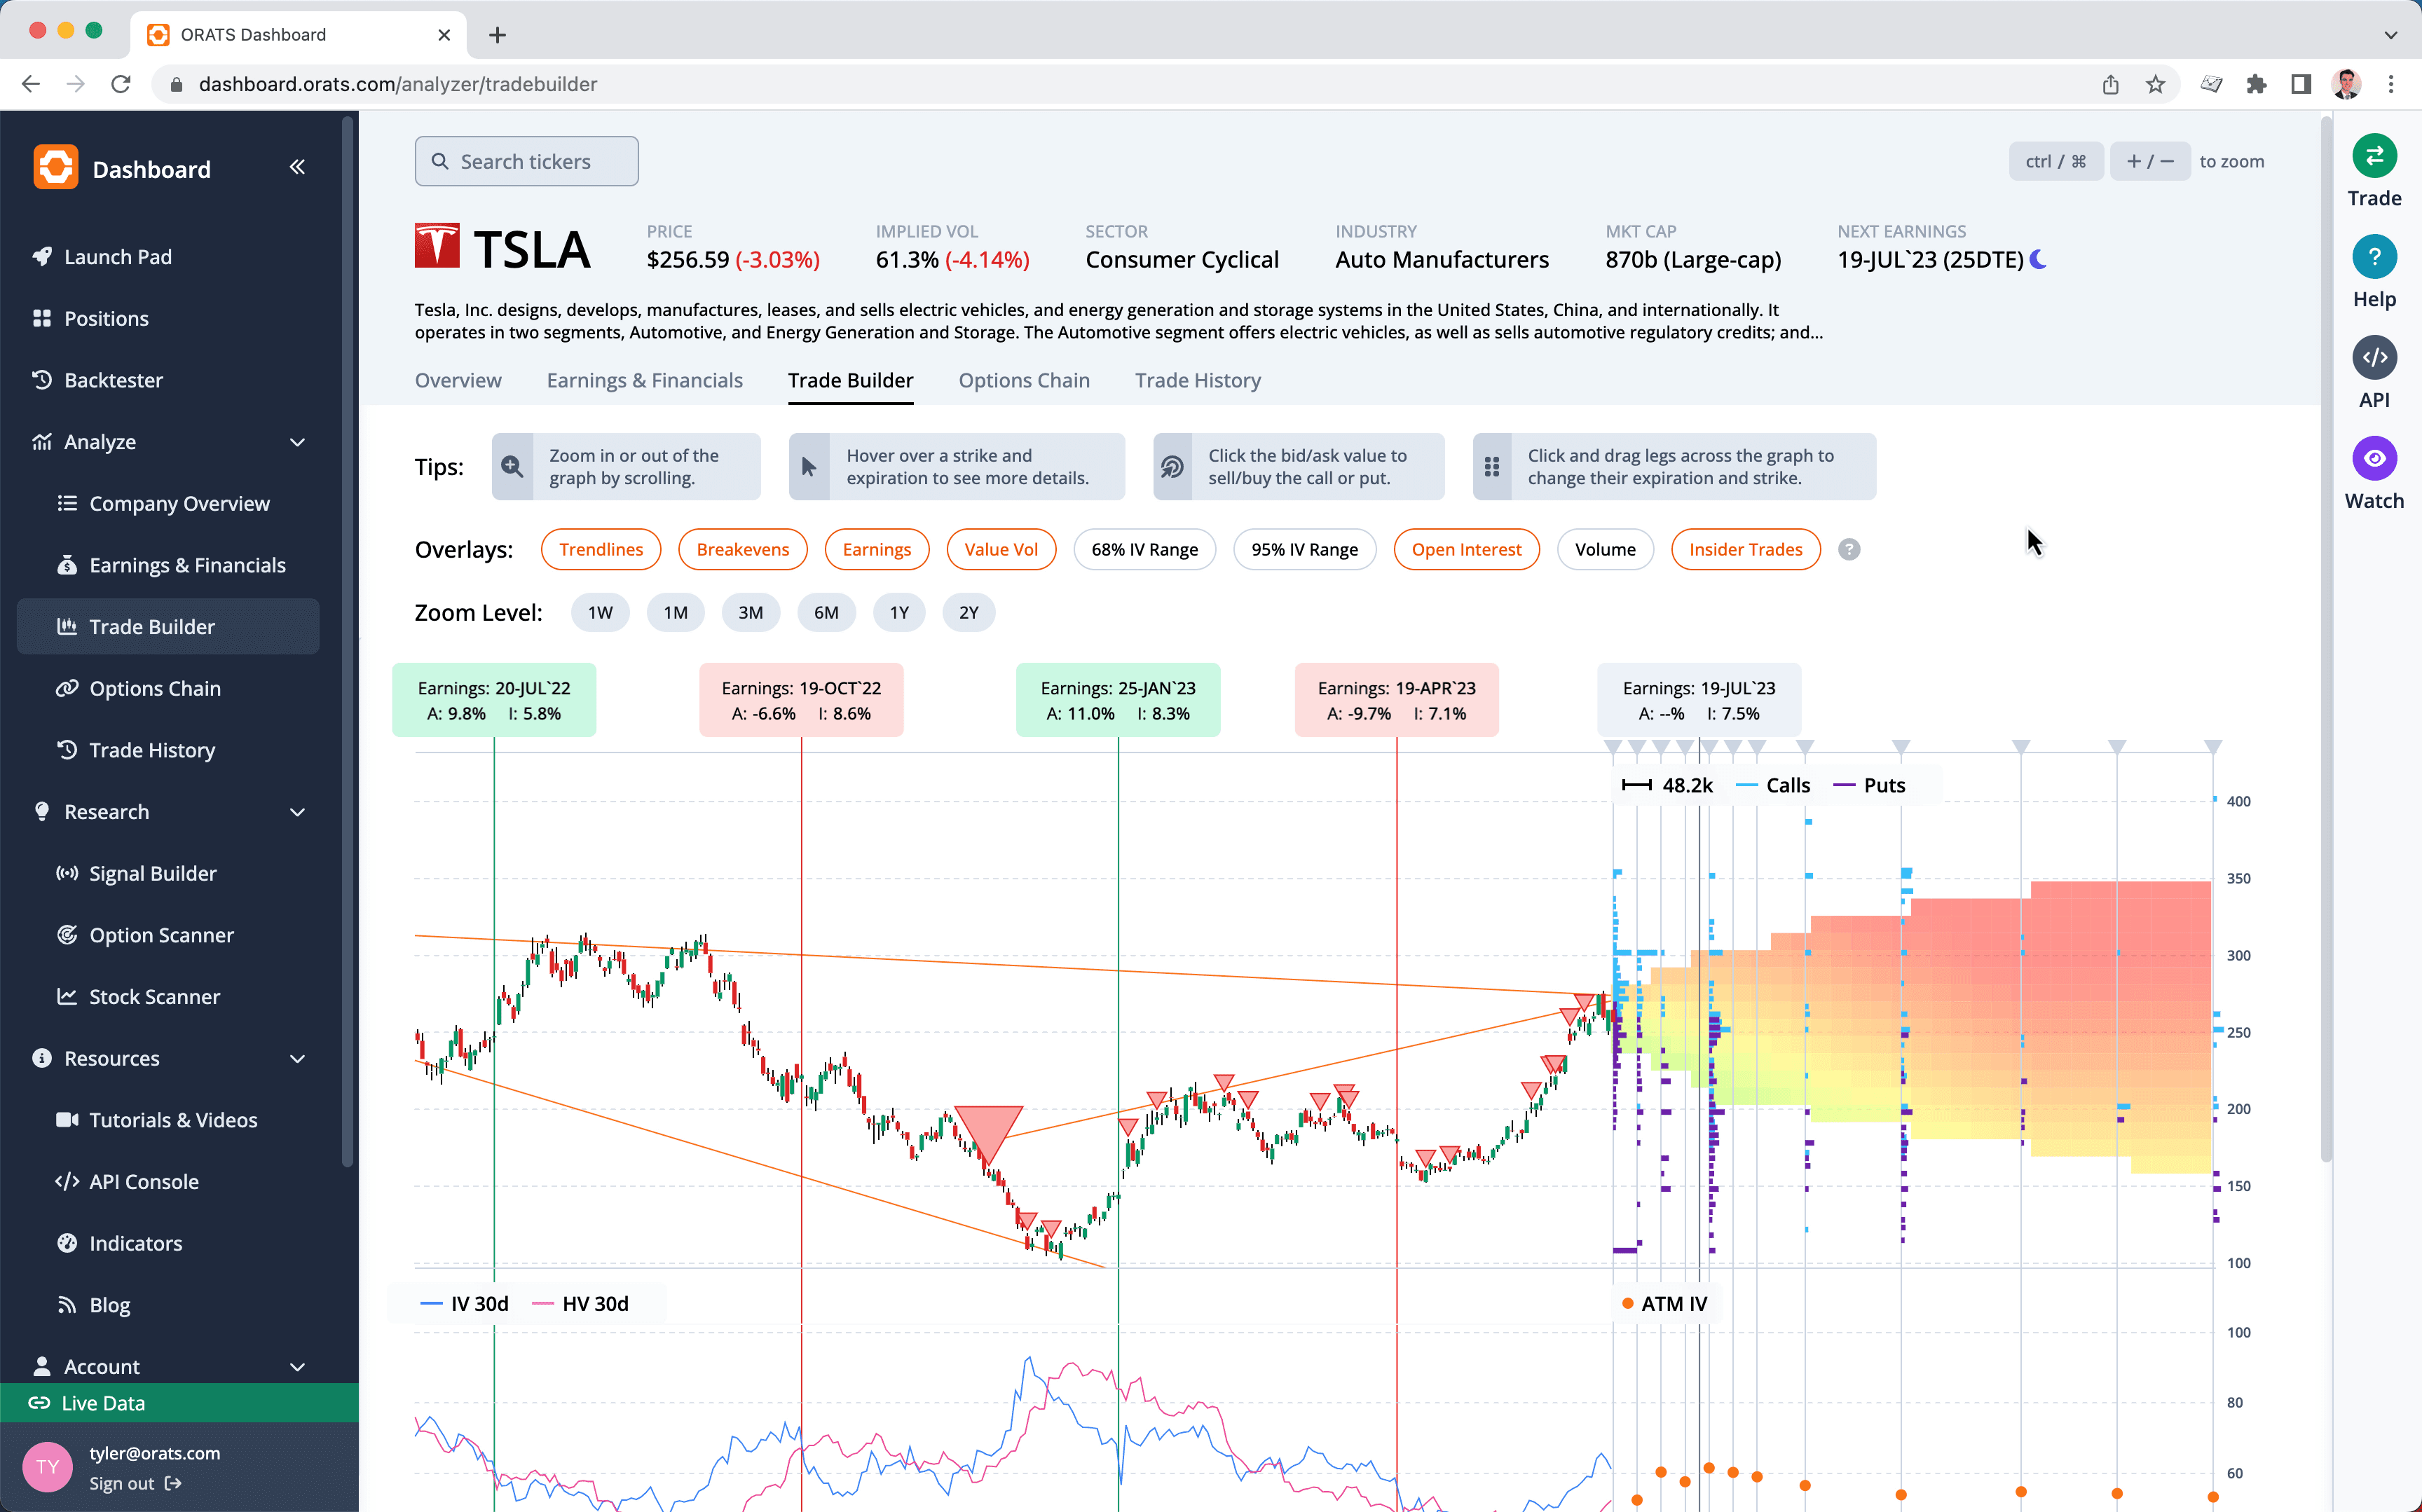Viewport: 2422px width, 1512px height.
Task: Click the browser reload icon
Action: click(121, 84)
